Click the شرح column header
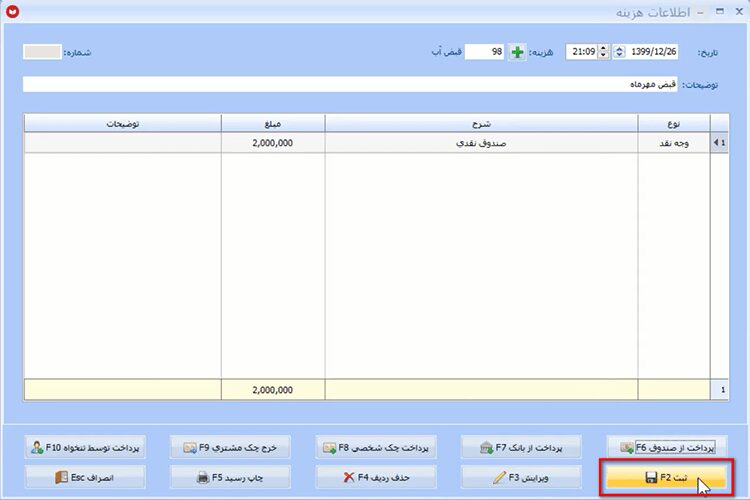The height and width of the screenshot is (500, 750). click(481, 123)
